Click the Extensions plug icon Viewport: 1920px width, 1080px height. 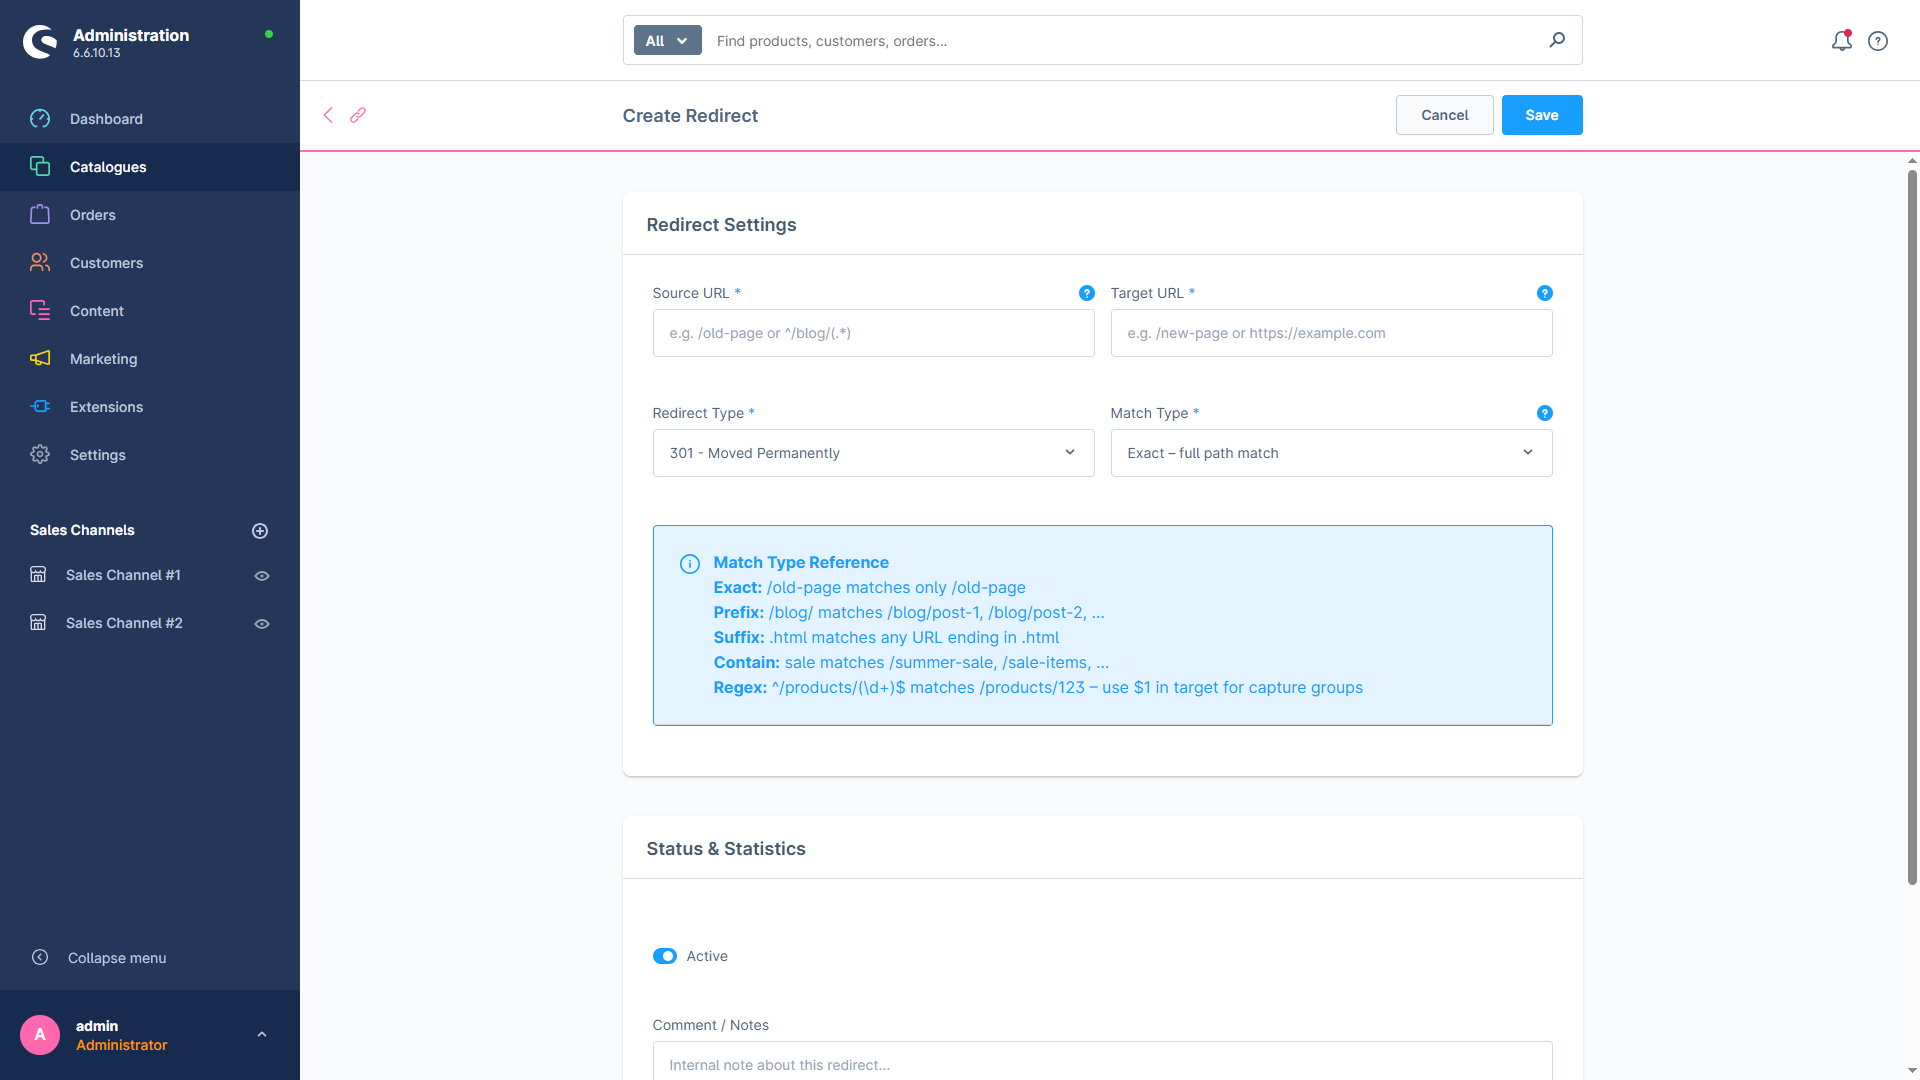coord(40,407)
